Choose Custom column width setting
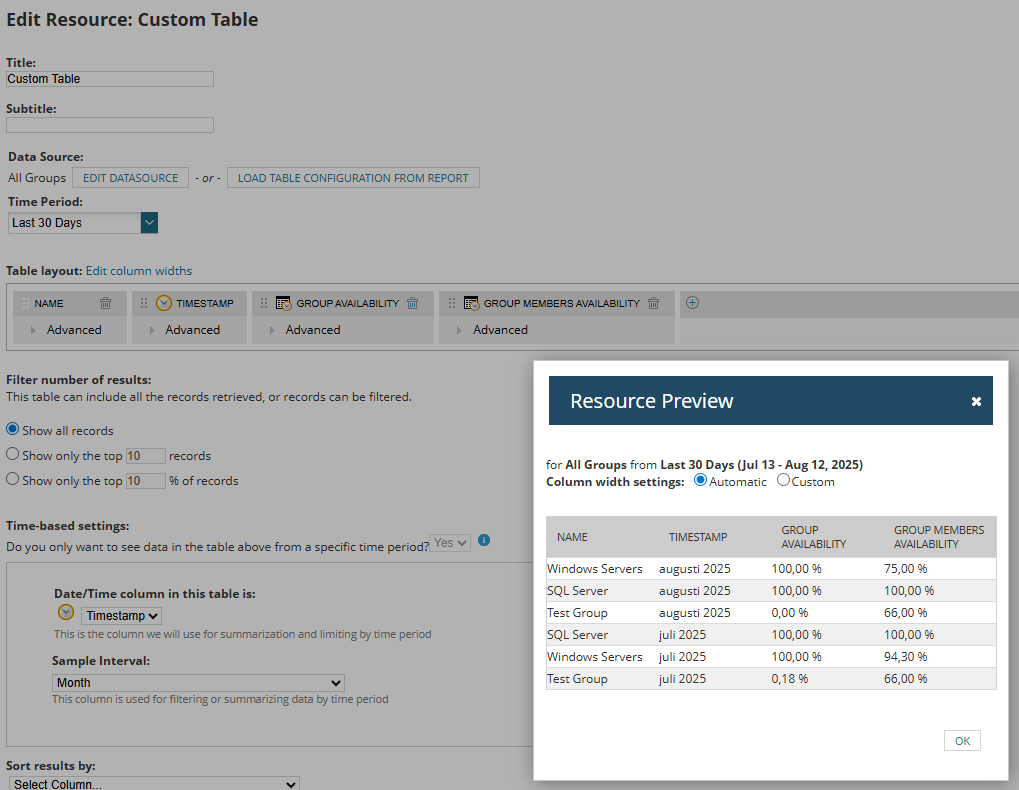 click(x=783, y=480)
